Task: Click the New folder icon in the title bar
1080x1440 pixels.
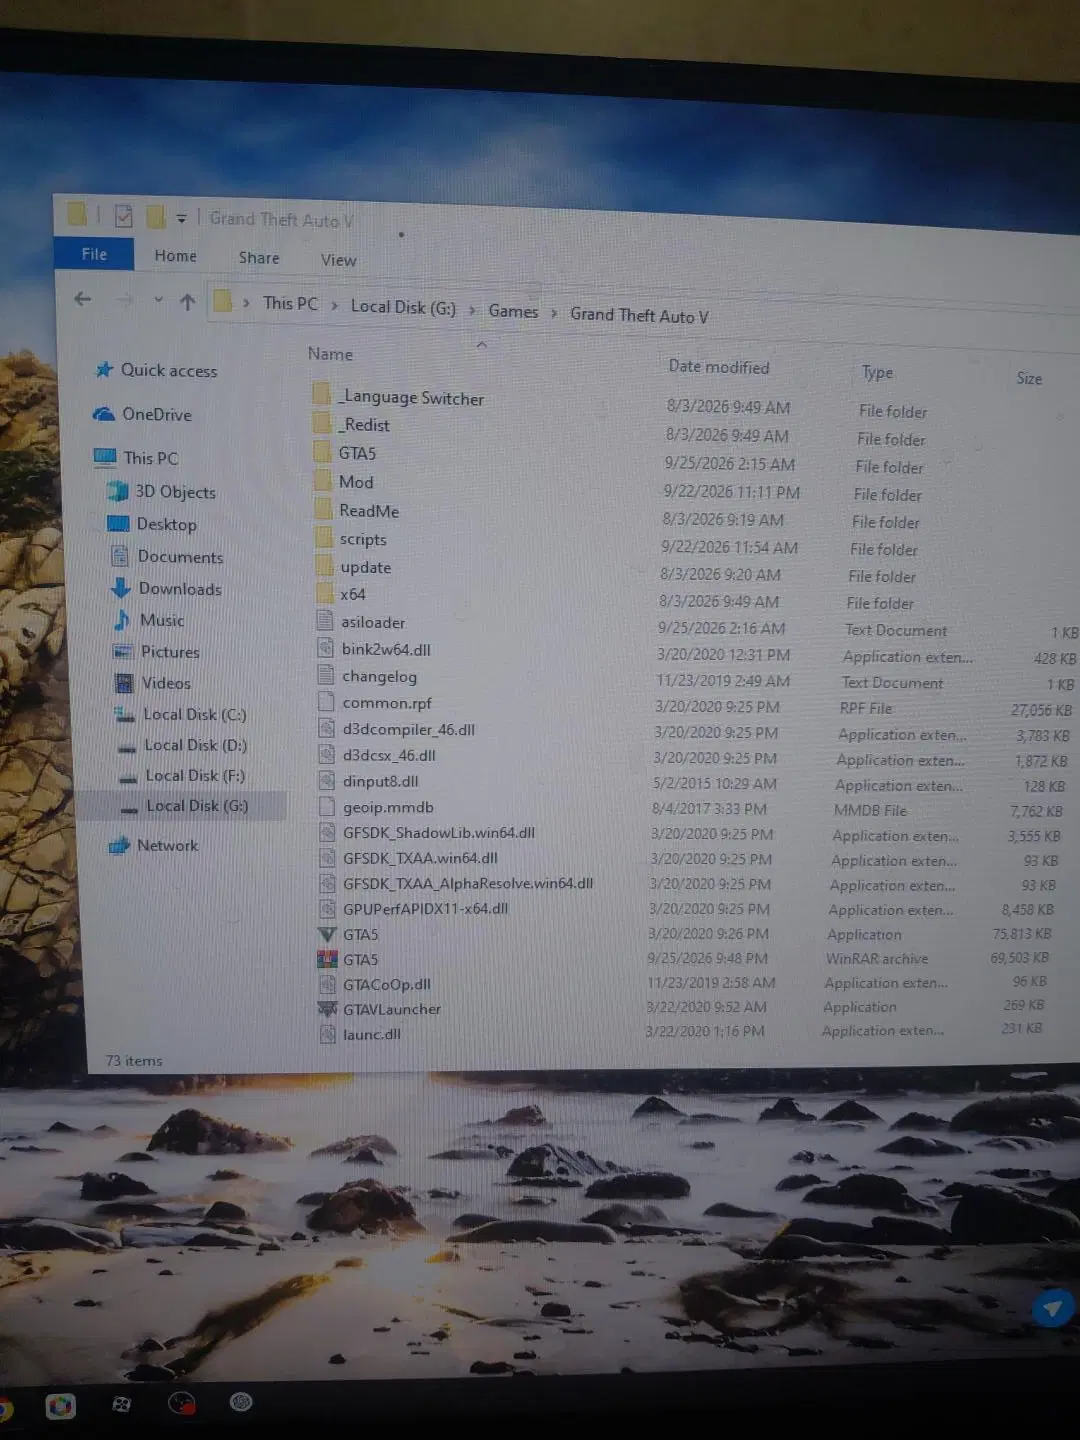Action: click(x=156, y=217)
